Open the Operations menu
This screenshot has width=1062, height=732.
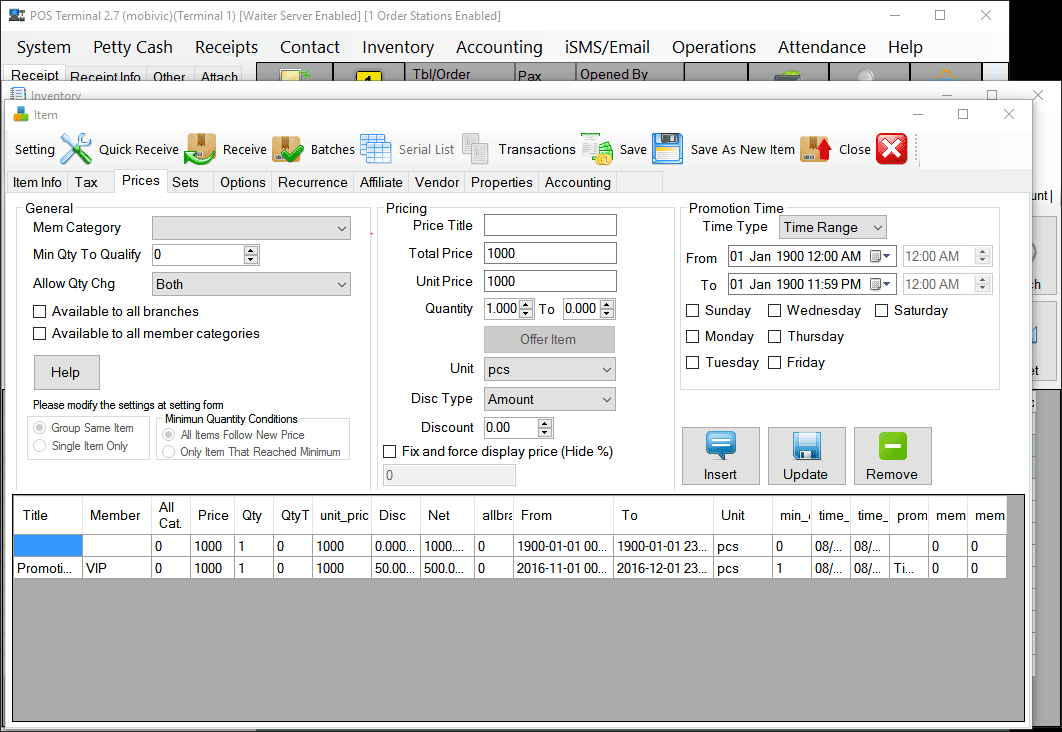714,47
